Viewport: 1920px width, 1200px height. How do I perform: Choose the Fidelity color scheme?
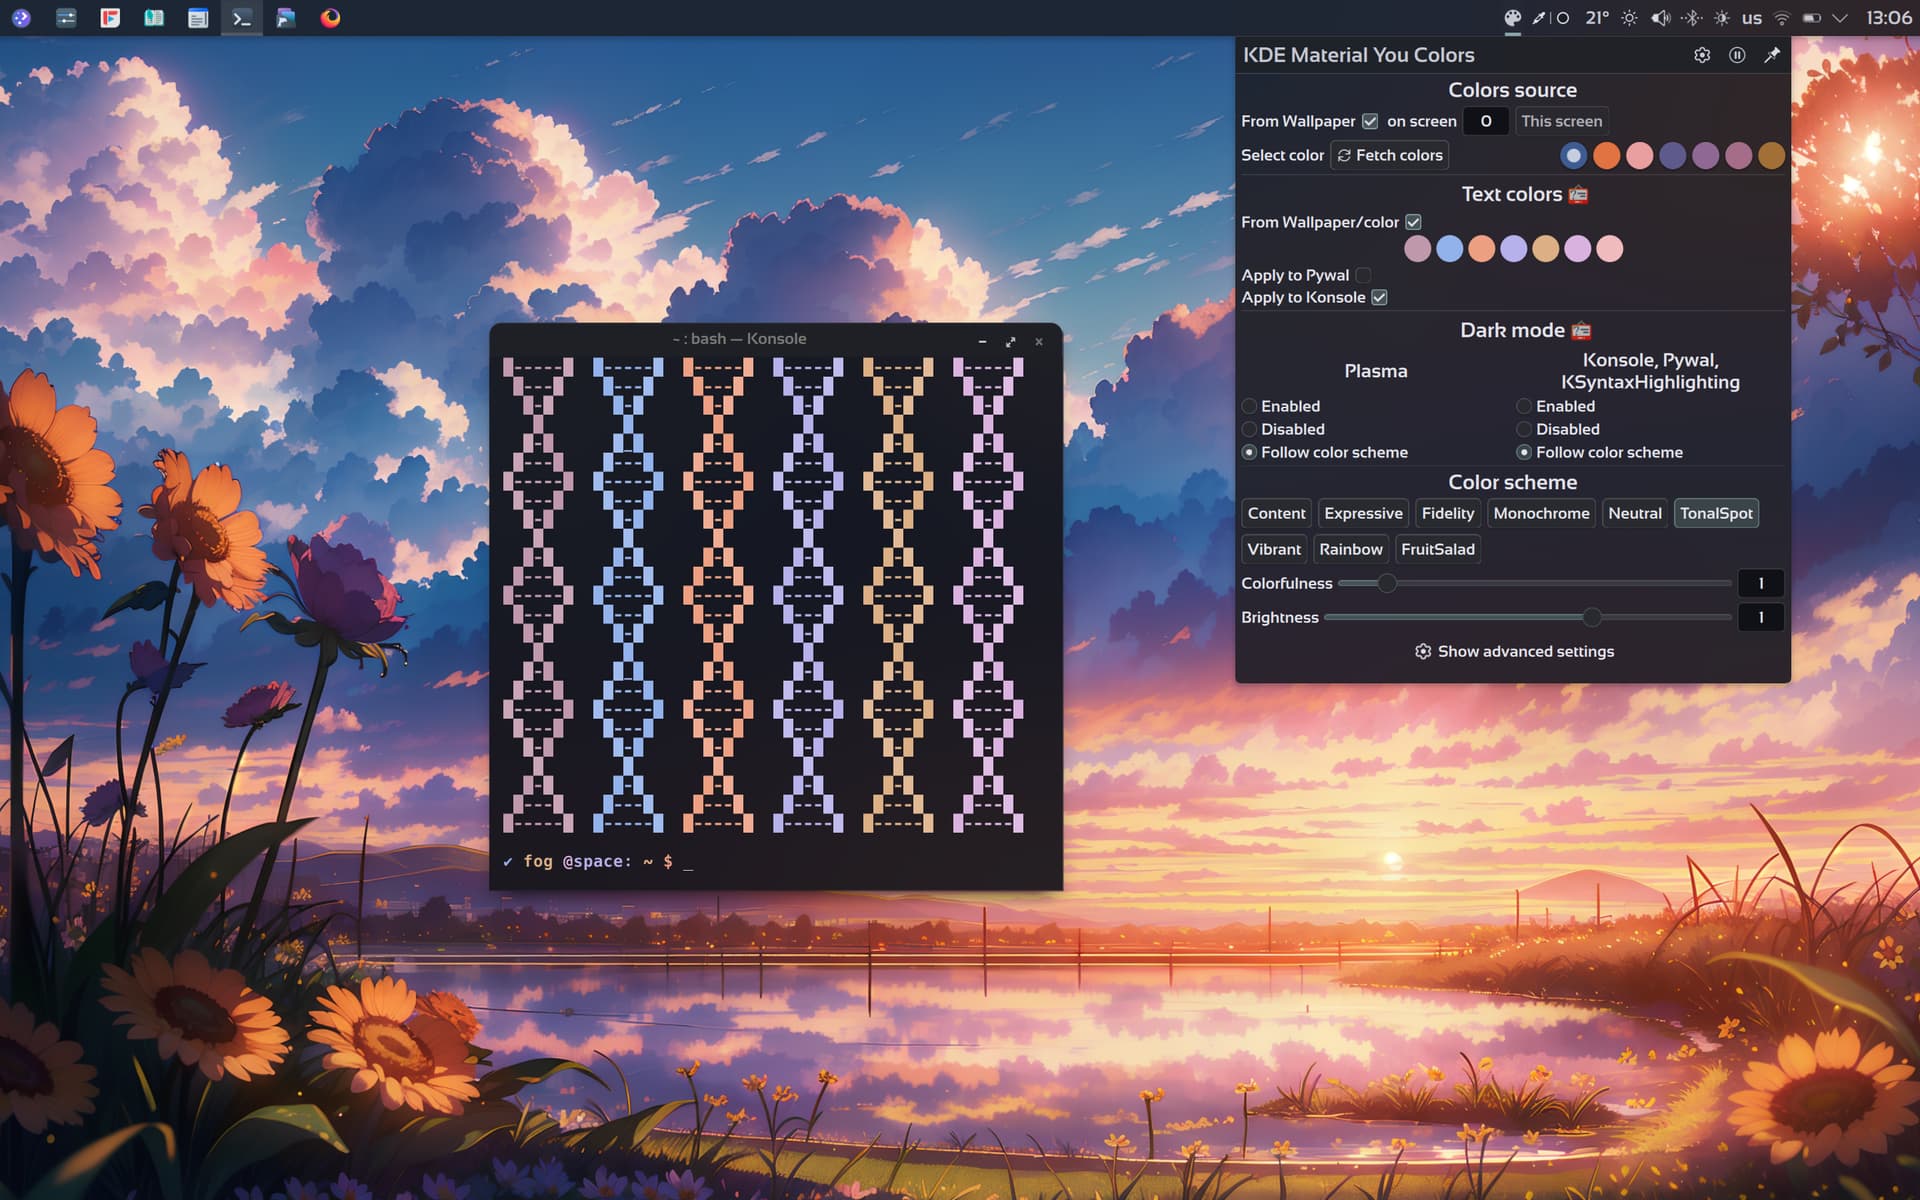(1448, 513)
